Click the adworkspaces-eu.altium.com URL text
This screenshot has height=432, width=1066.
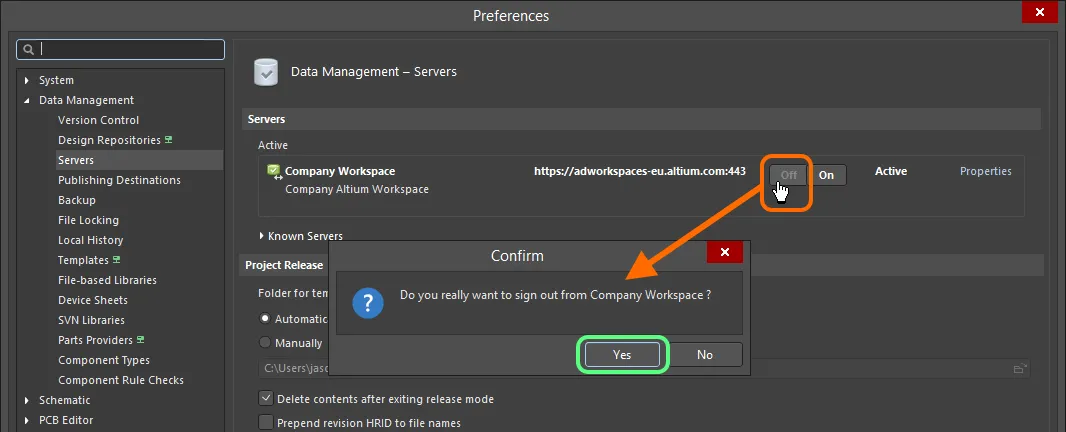click(640, 171)
